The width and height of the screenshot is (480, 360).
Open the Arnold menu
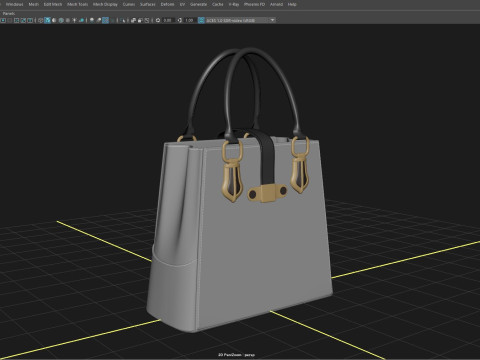point(276,4)
